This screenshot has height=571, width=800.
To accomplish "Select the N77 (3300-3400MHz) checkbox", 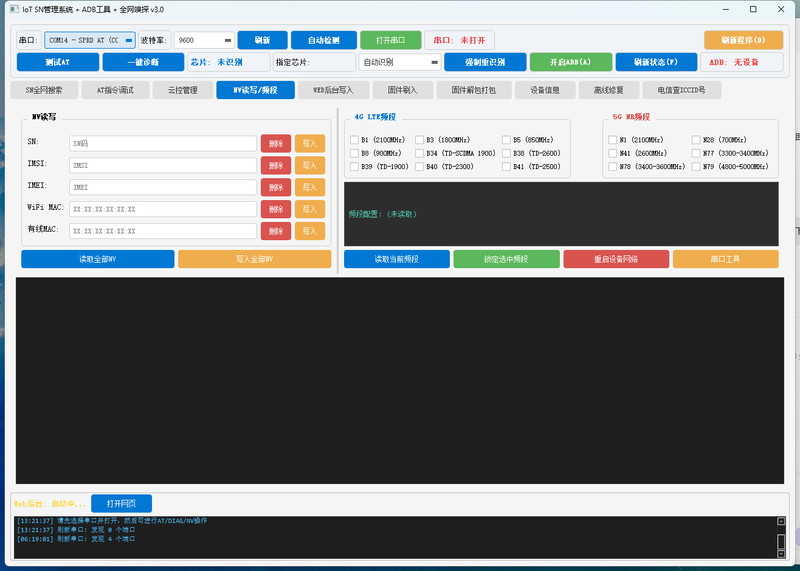I will 696,153.
